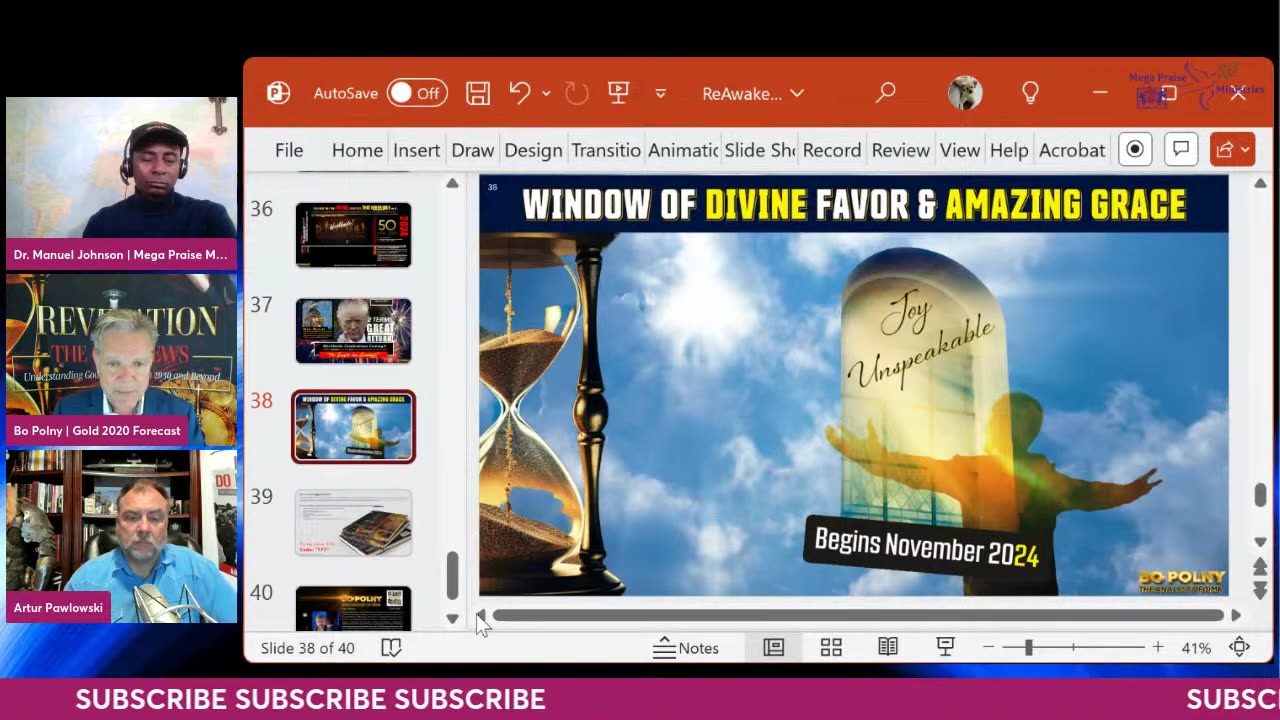Open the Share button dropdown
This screenshot has width=1280, height=720.
(1232, 150)
